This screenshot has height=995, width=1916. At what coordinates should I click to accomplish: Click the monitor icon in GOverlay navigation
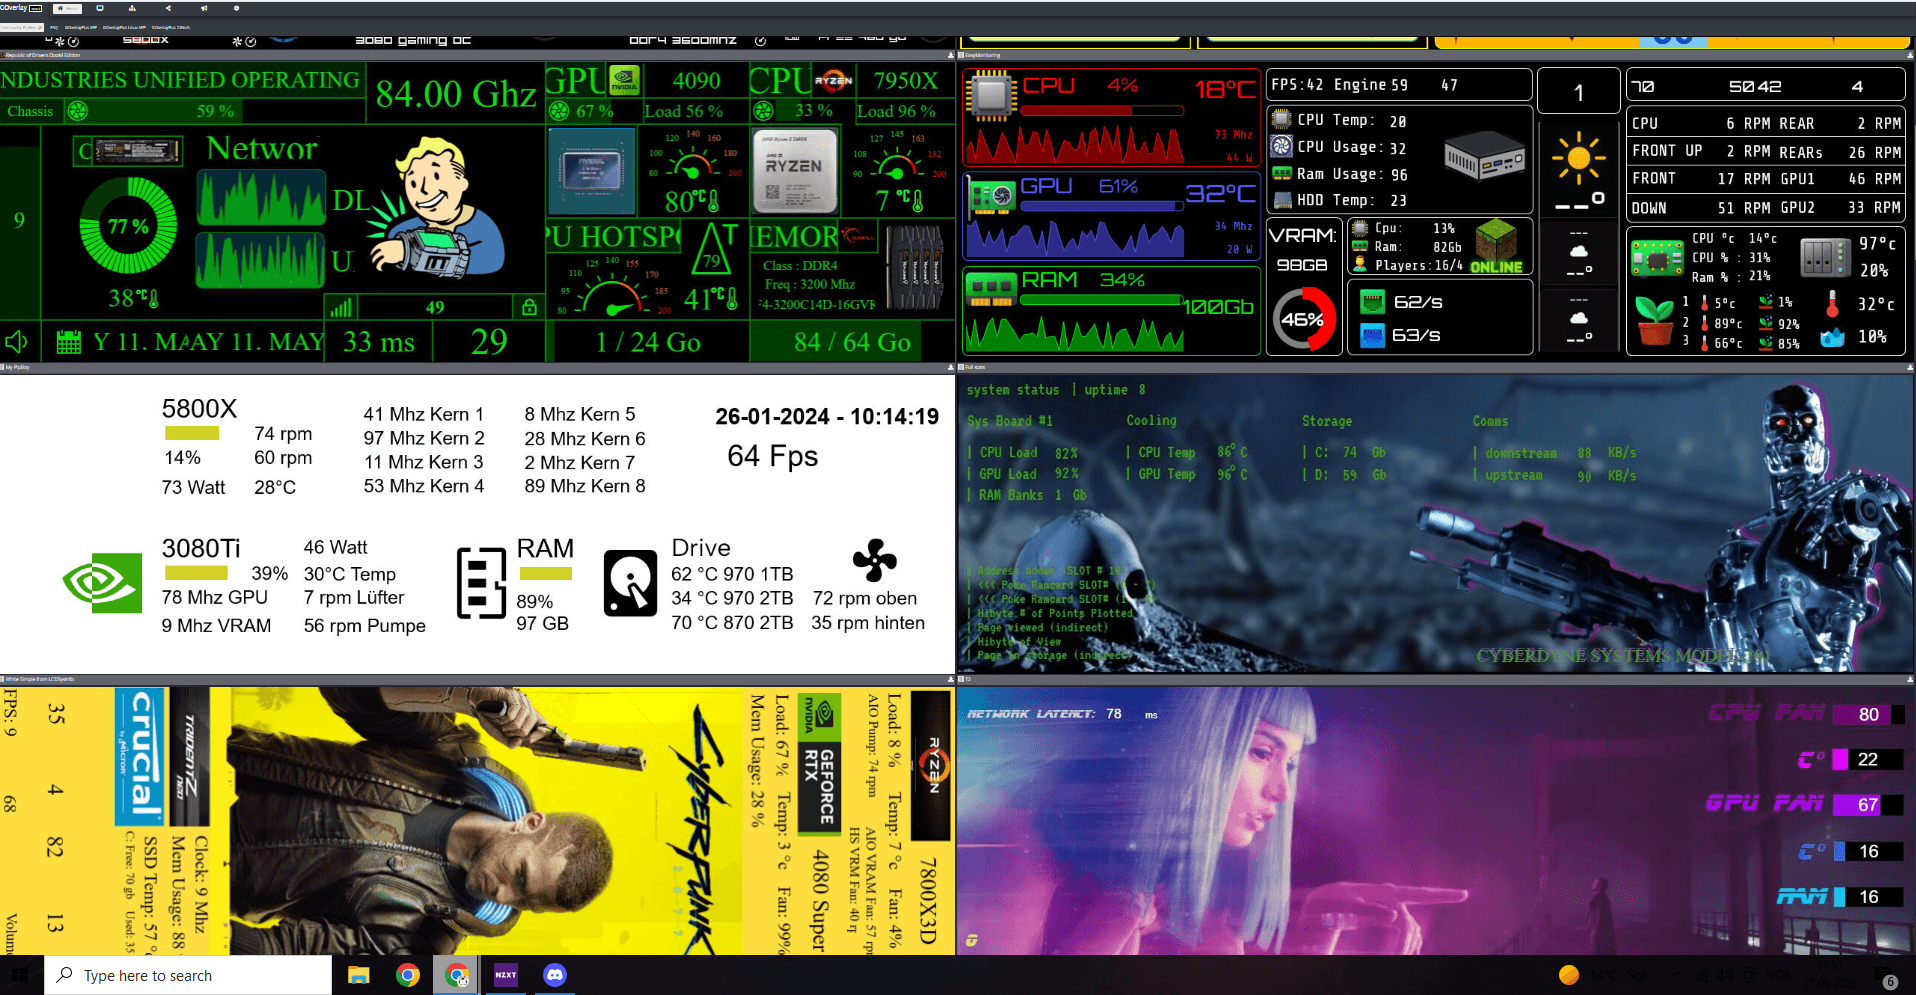pyautogui.click(x=100, y=8)
